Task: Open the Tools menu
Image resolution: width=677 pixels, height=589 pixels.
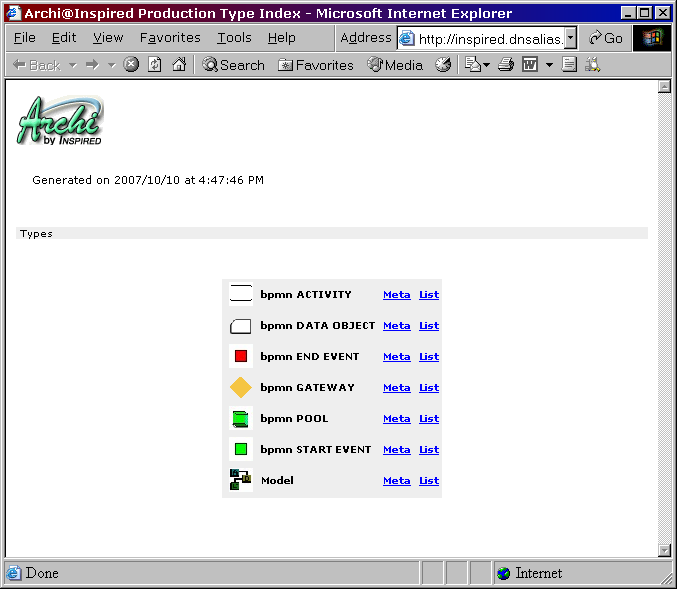Action: [234, 38]
